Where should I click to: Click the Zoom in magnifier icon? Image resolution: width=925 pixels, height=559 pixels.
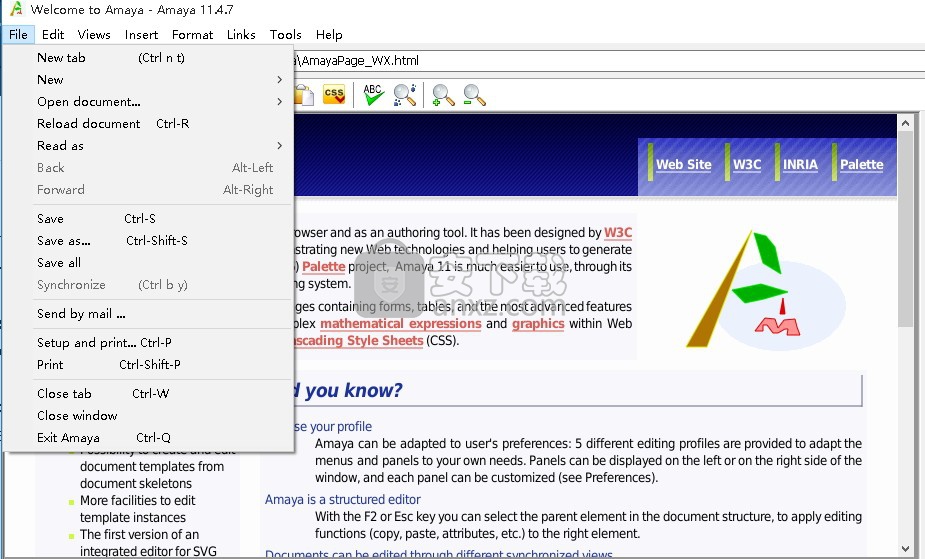click(x=442, y=94)
